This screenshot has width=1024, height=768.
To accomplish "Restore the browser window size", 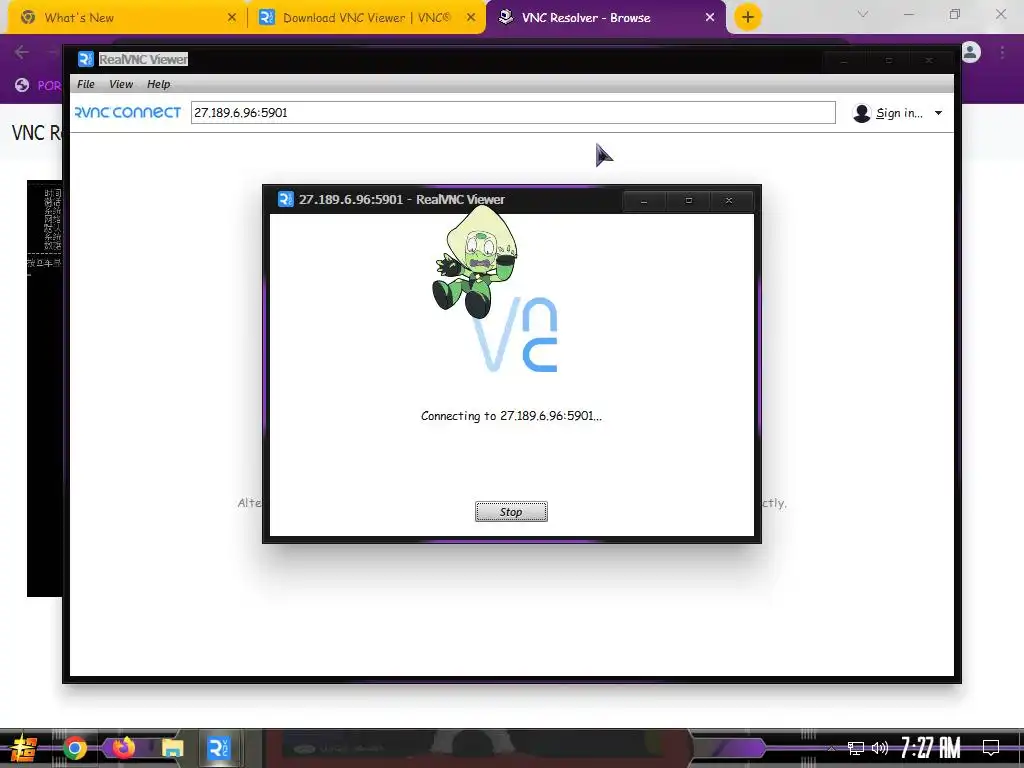I will (955, 14).
